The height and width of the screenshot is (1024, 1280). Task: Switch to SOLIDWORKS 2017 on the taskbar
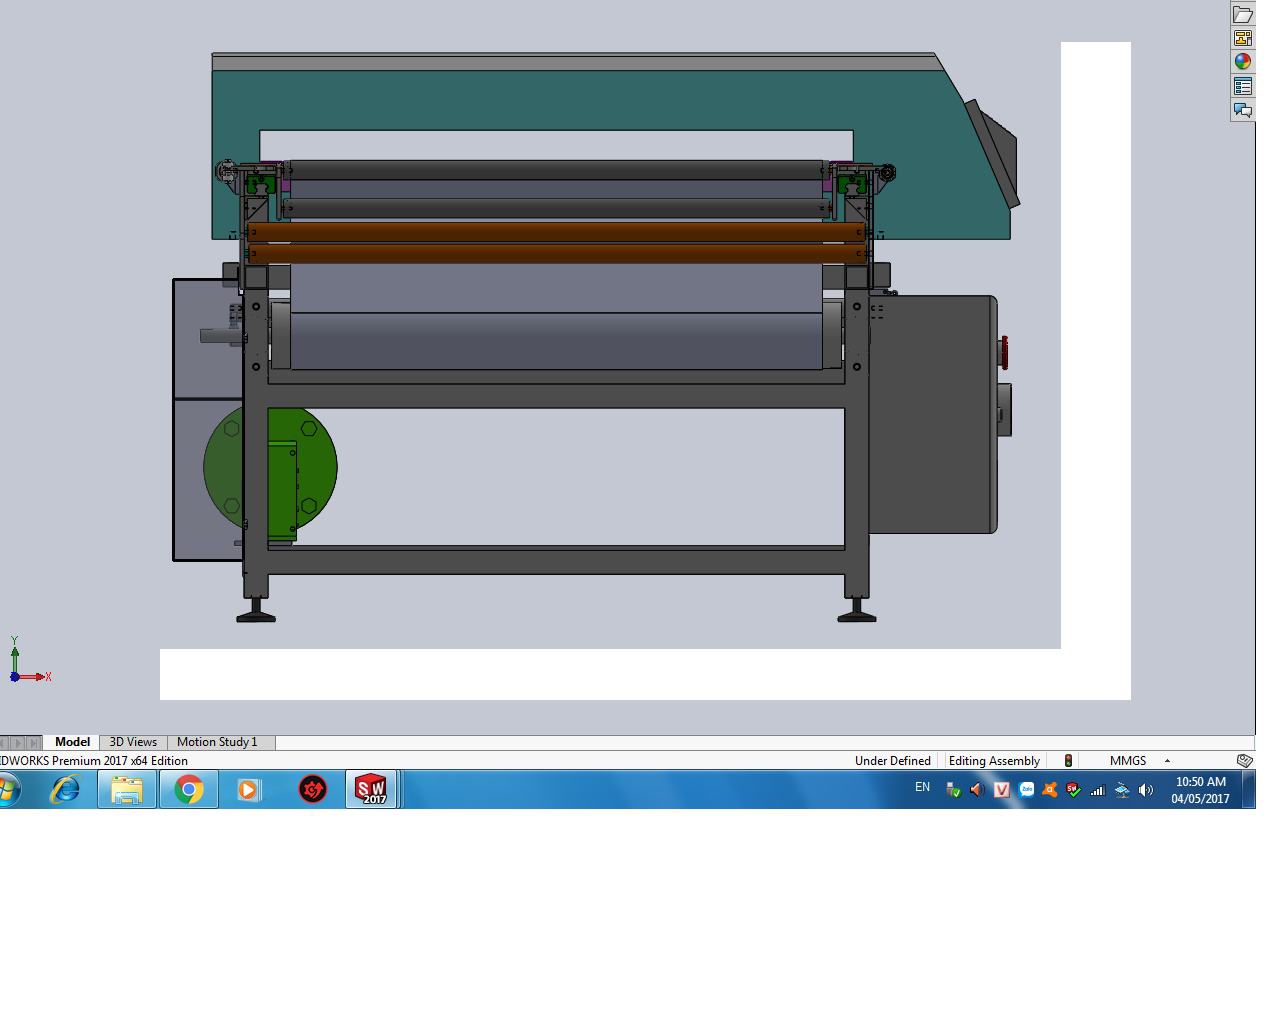click(372, 790)
